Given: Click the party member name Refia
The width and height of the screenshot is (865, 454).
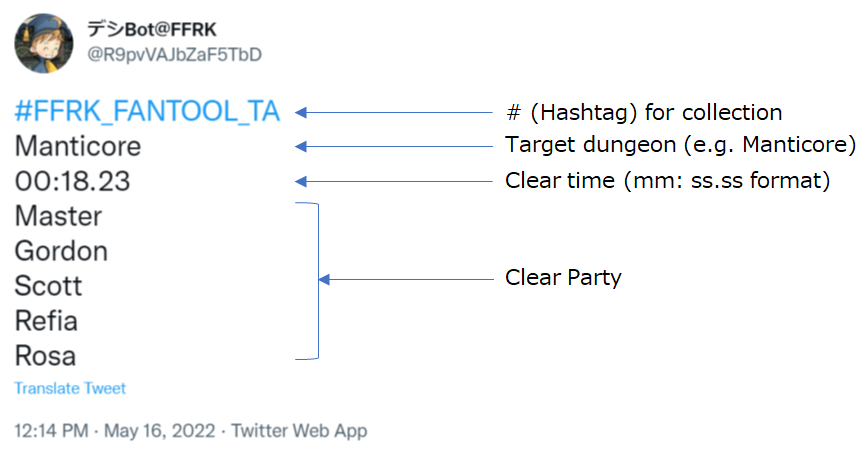Looking at the screenshot, I should pyautogui.click(x=46, y=321).
